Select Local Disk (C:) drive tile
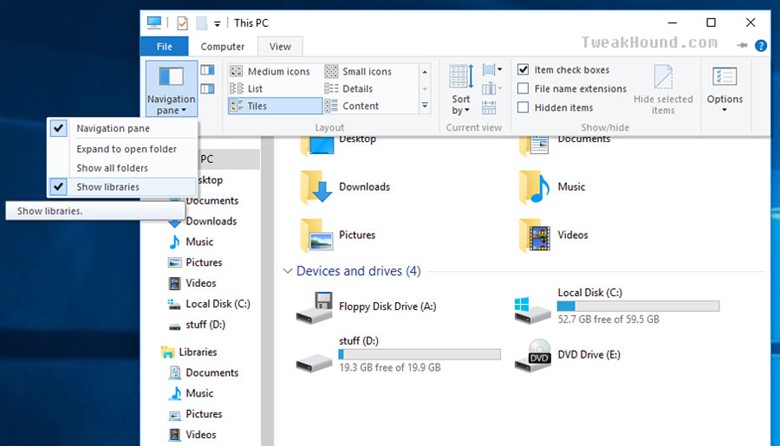This screenshot has width=780, height=446. [617, 306]
